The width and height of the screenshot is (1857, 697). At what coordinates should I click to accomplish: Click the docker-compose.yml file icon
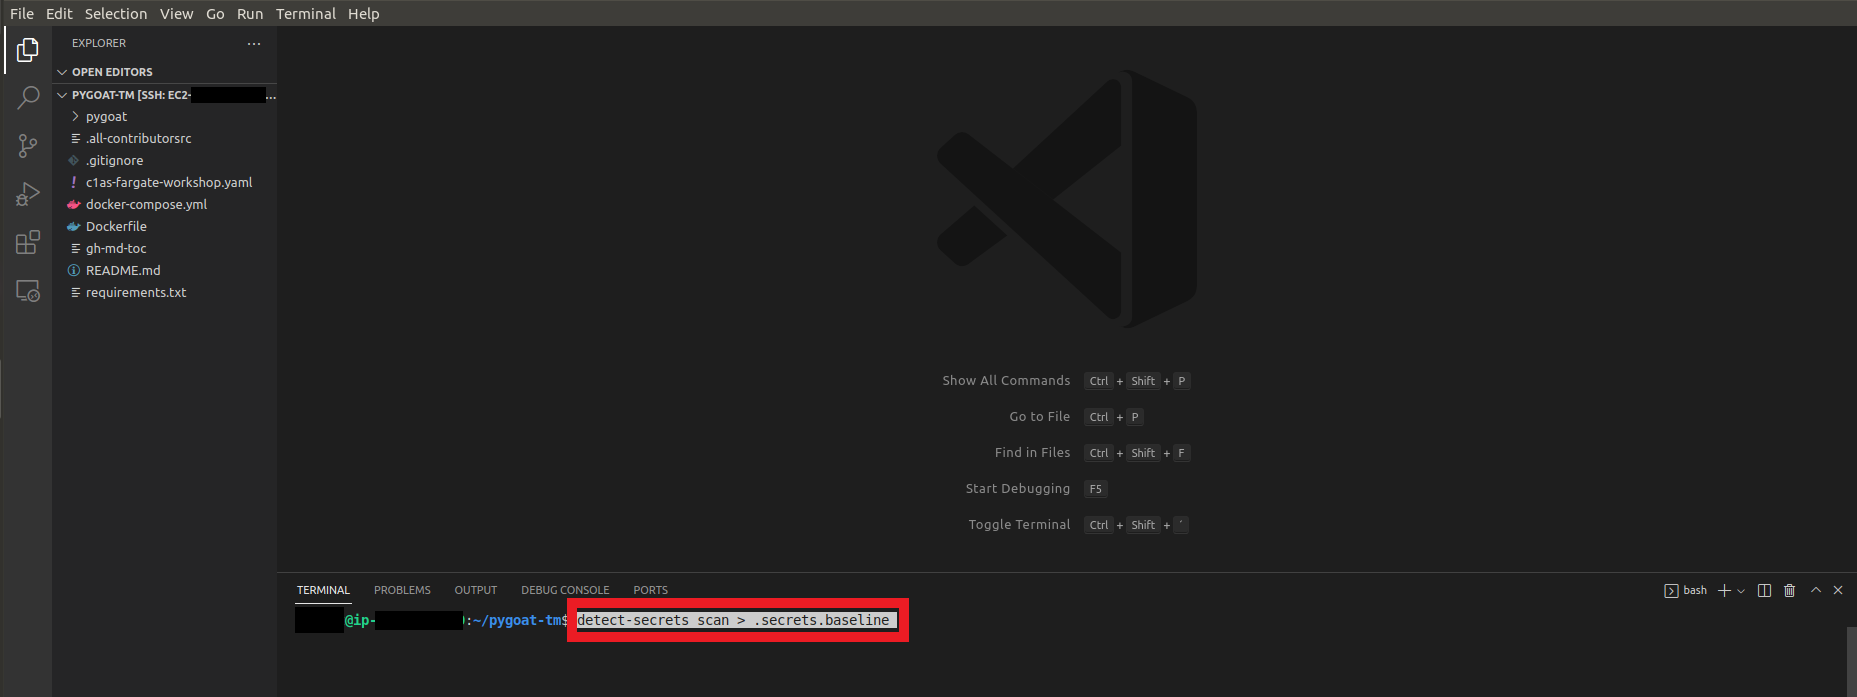(73, 205)
